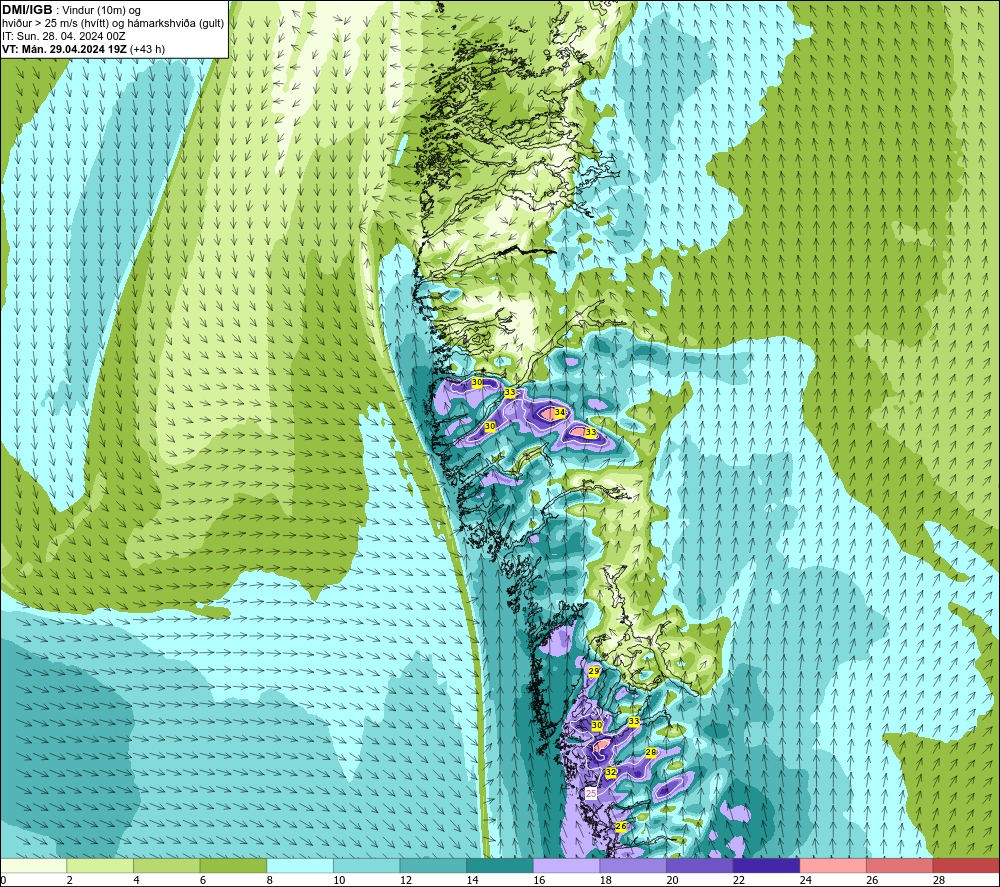This screenshot has width=1000, height=887.
Task: Click the legend scale number "2"
Action: [69, 881]
